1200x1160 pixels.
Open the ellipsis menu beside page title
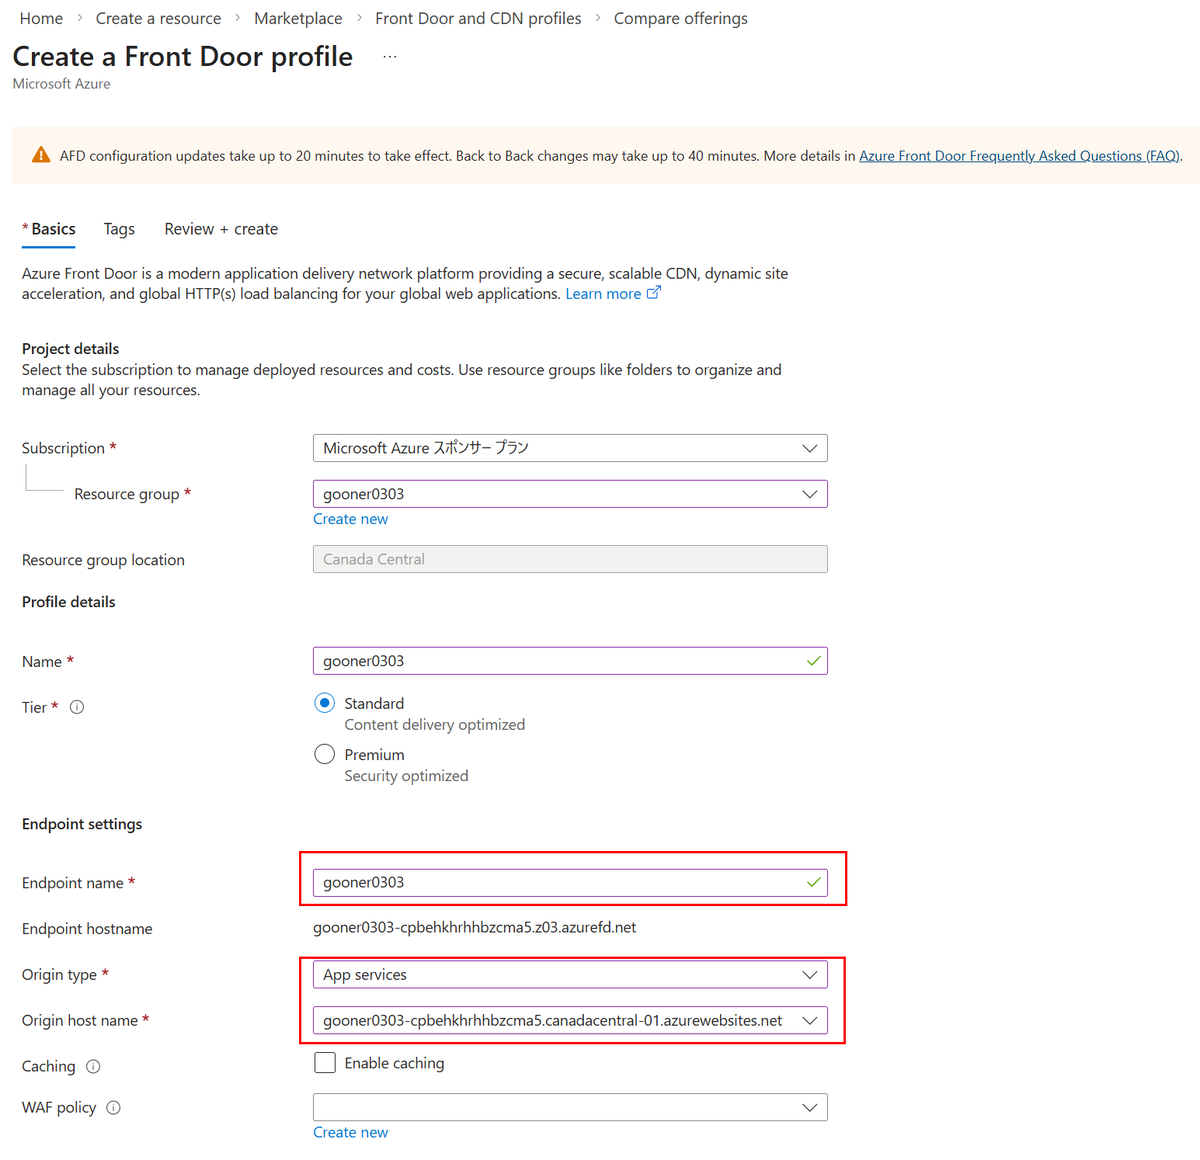(x=390, y=57)
